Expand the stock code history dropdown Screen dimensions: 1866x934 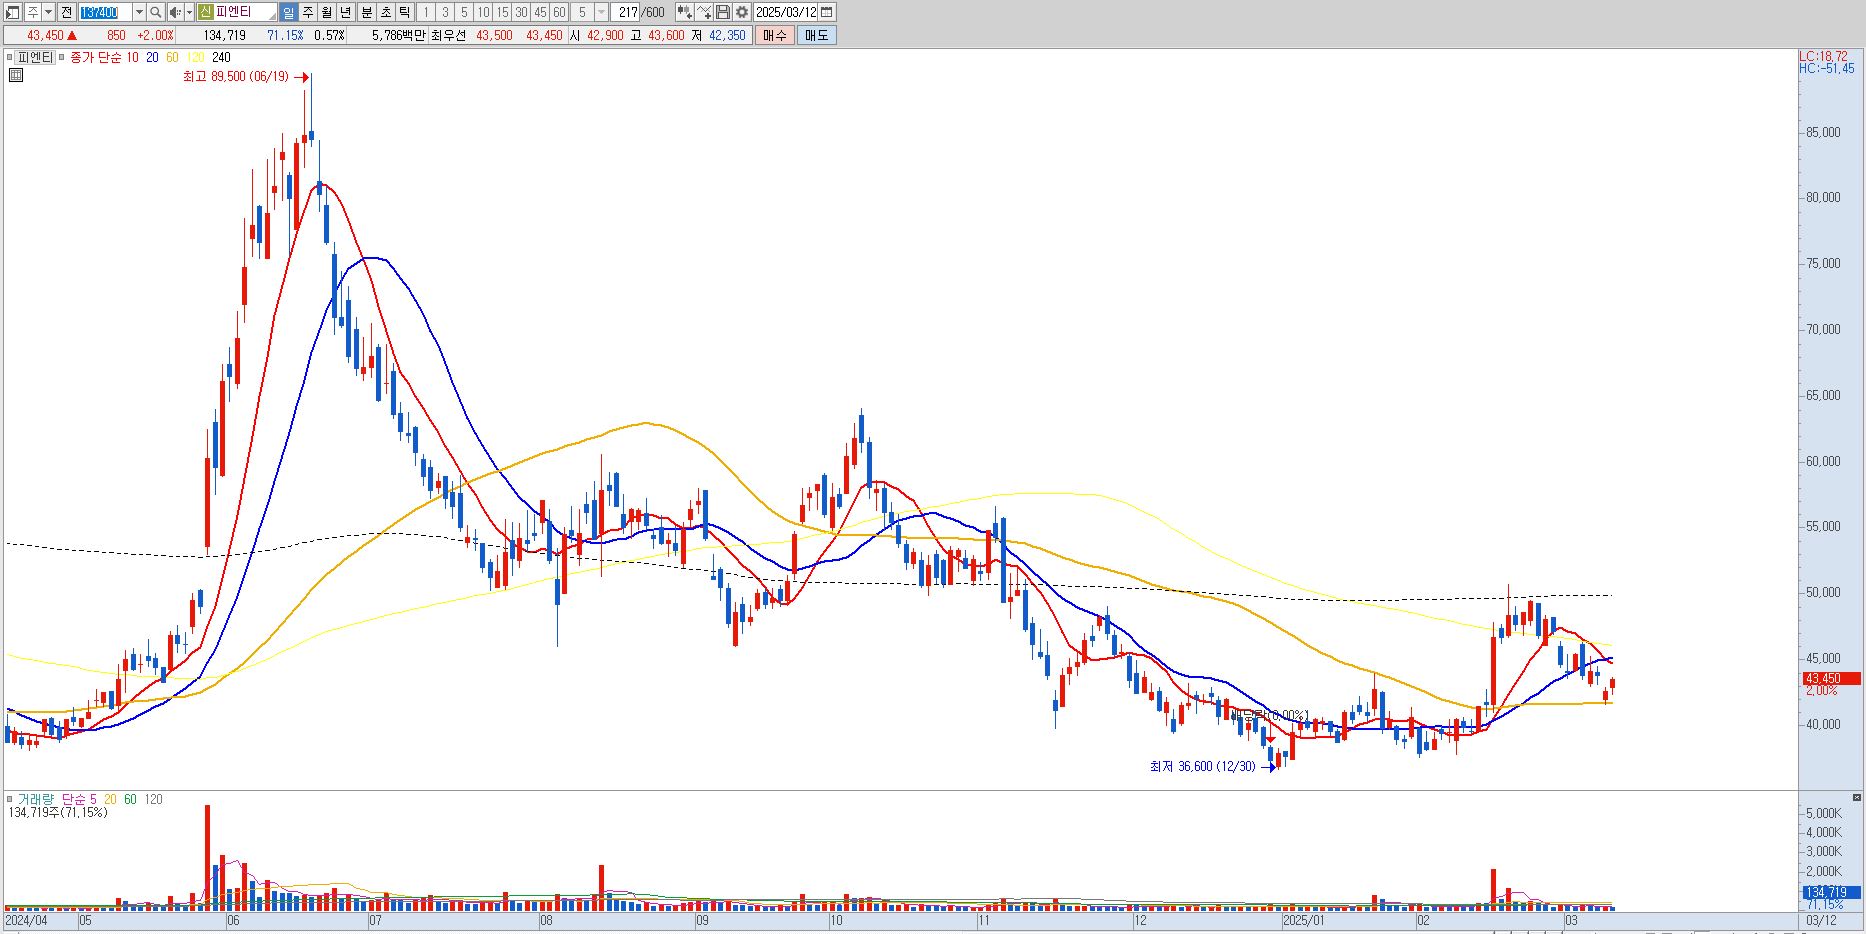coord(139,12)
